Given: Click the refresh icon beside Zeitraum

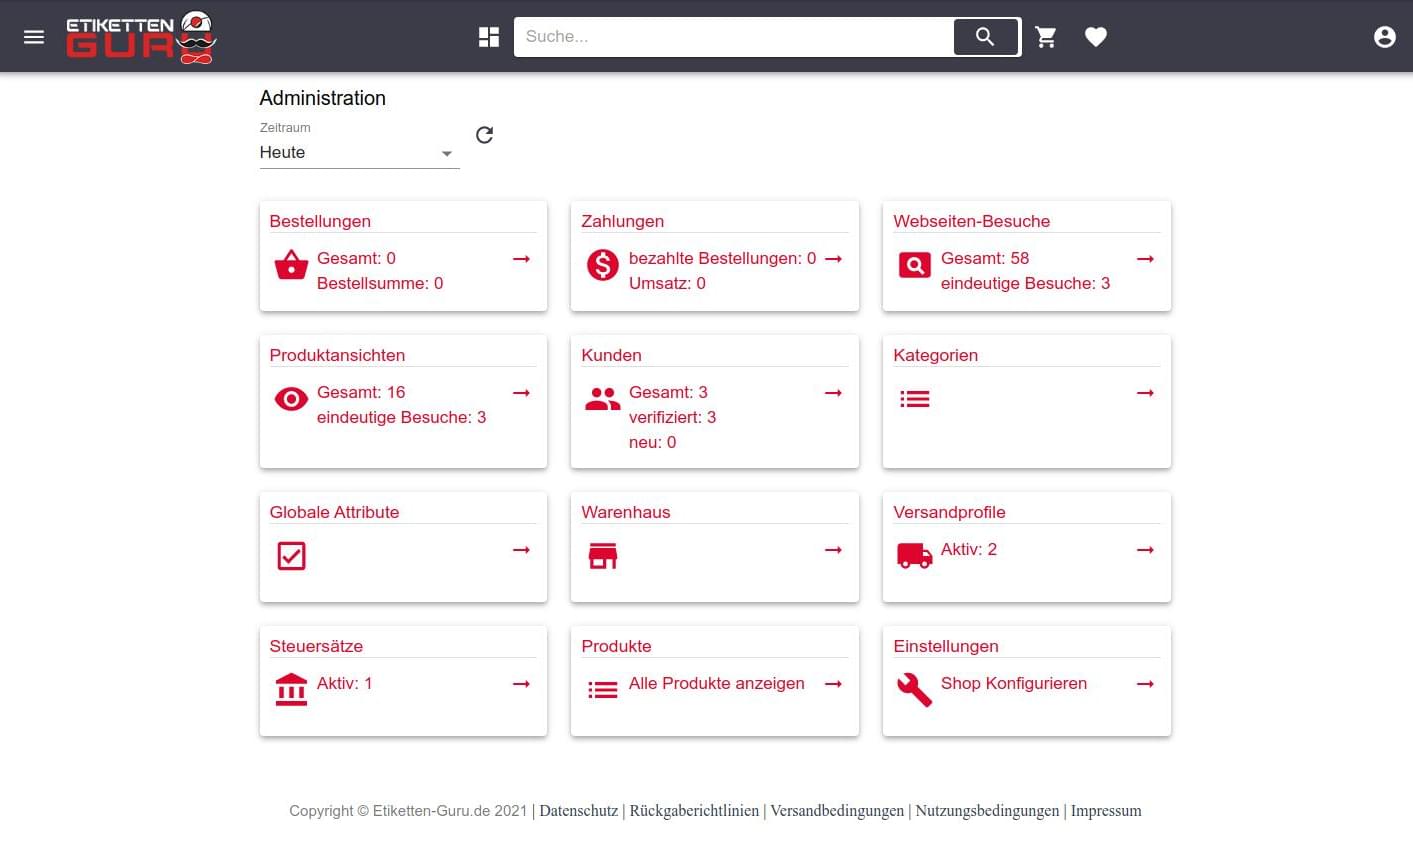Looking at the screenshot, I should (x=484, y=134).
